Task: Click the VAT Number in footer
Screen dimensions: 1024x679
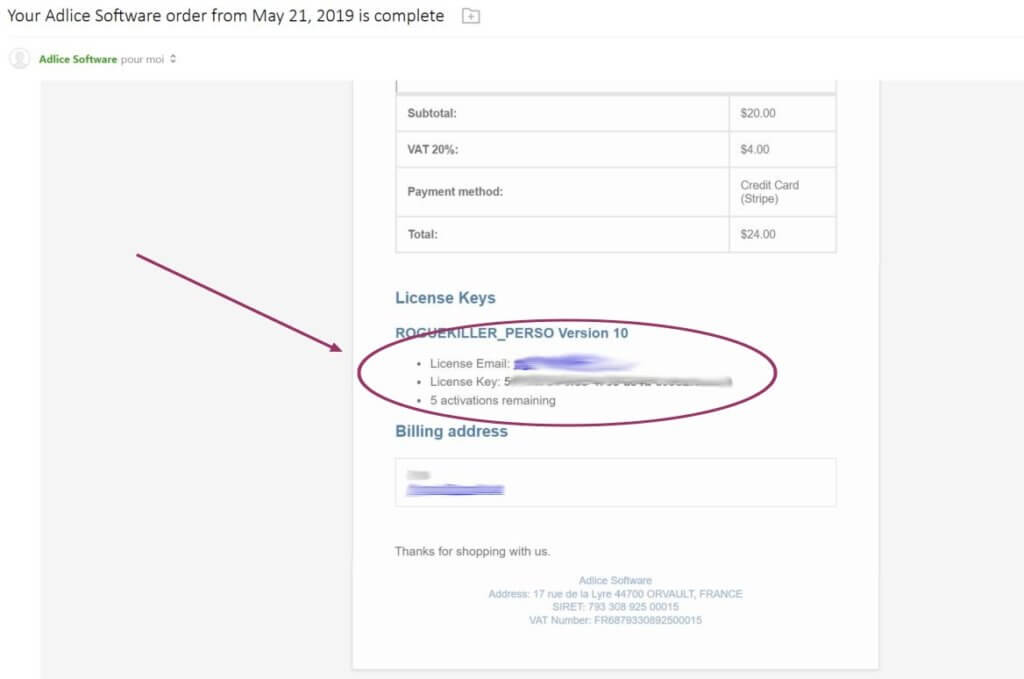Action: click(615, 620)
